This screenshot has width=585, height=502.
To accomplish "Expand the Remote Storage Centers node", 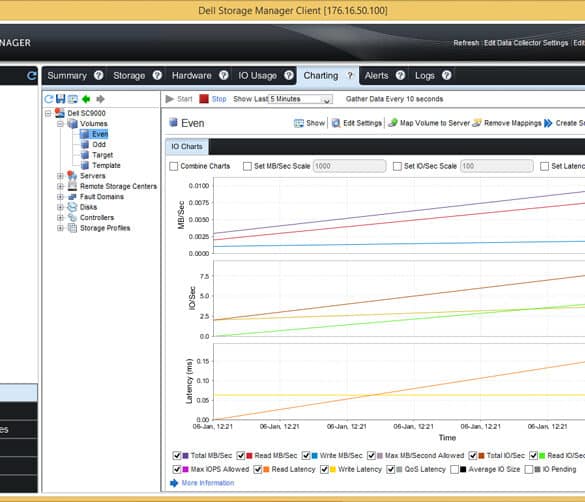I will coord(60,186).
